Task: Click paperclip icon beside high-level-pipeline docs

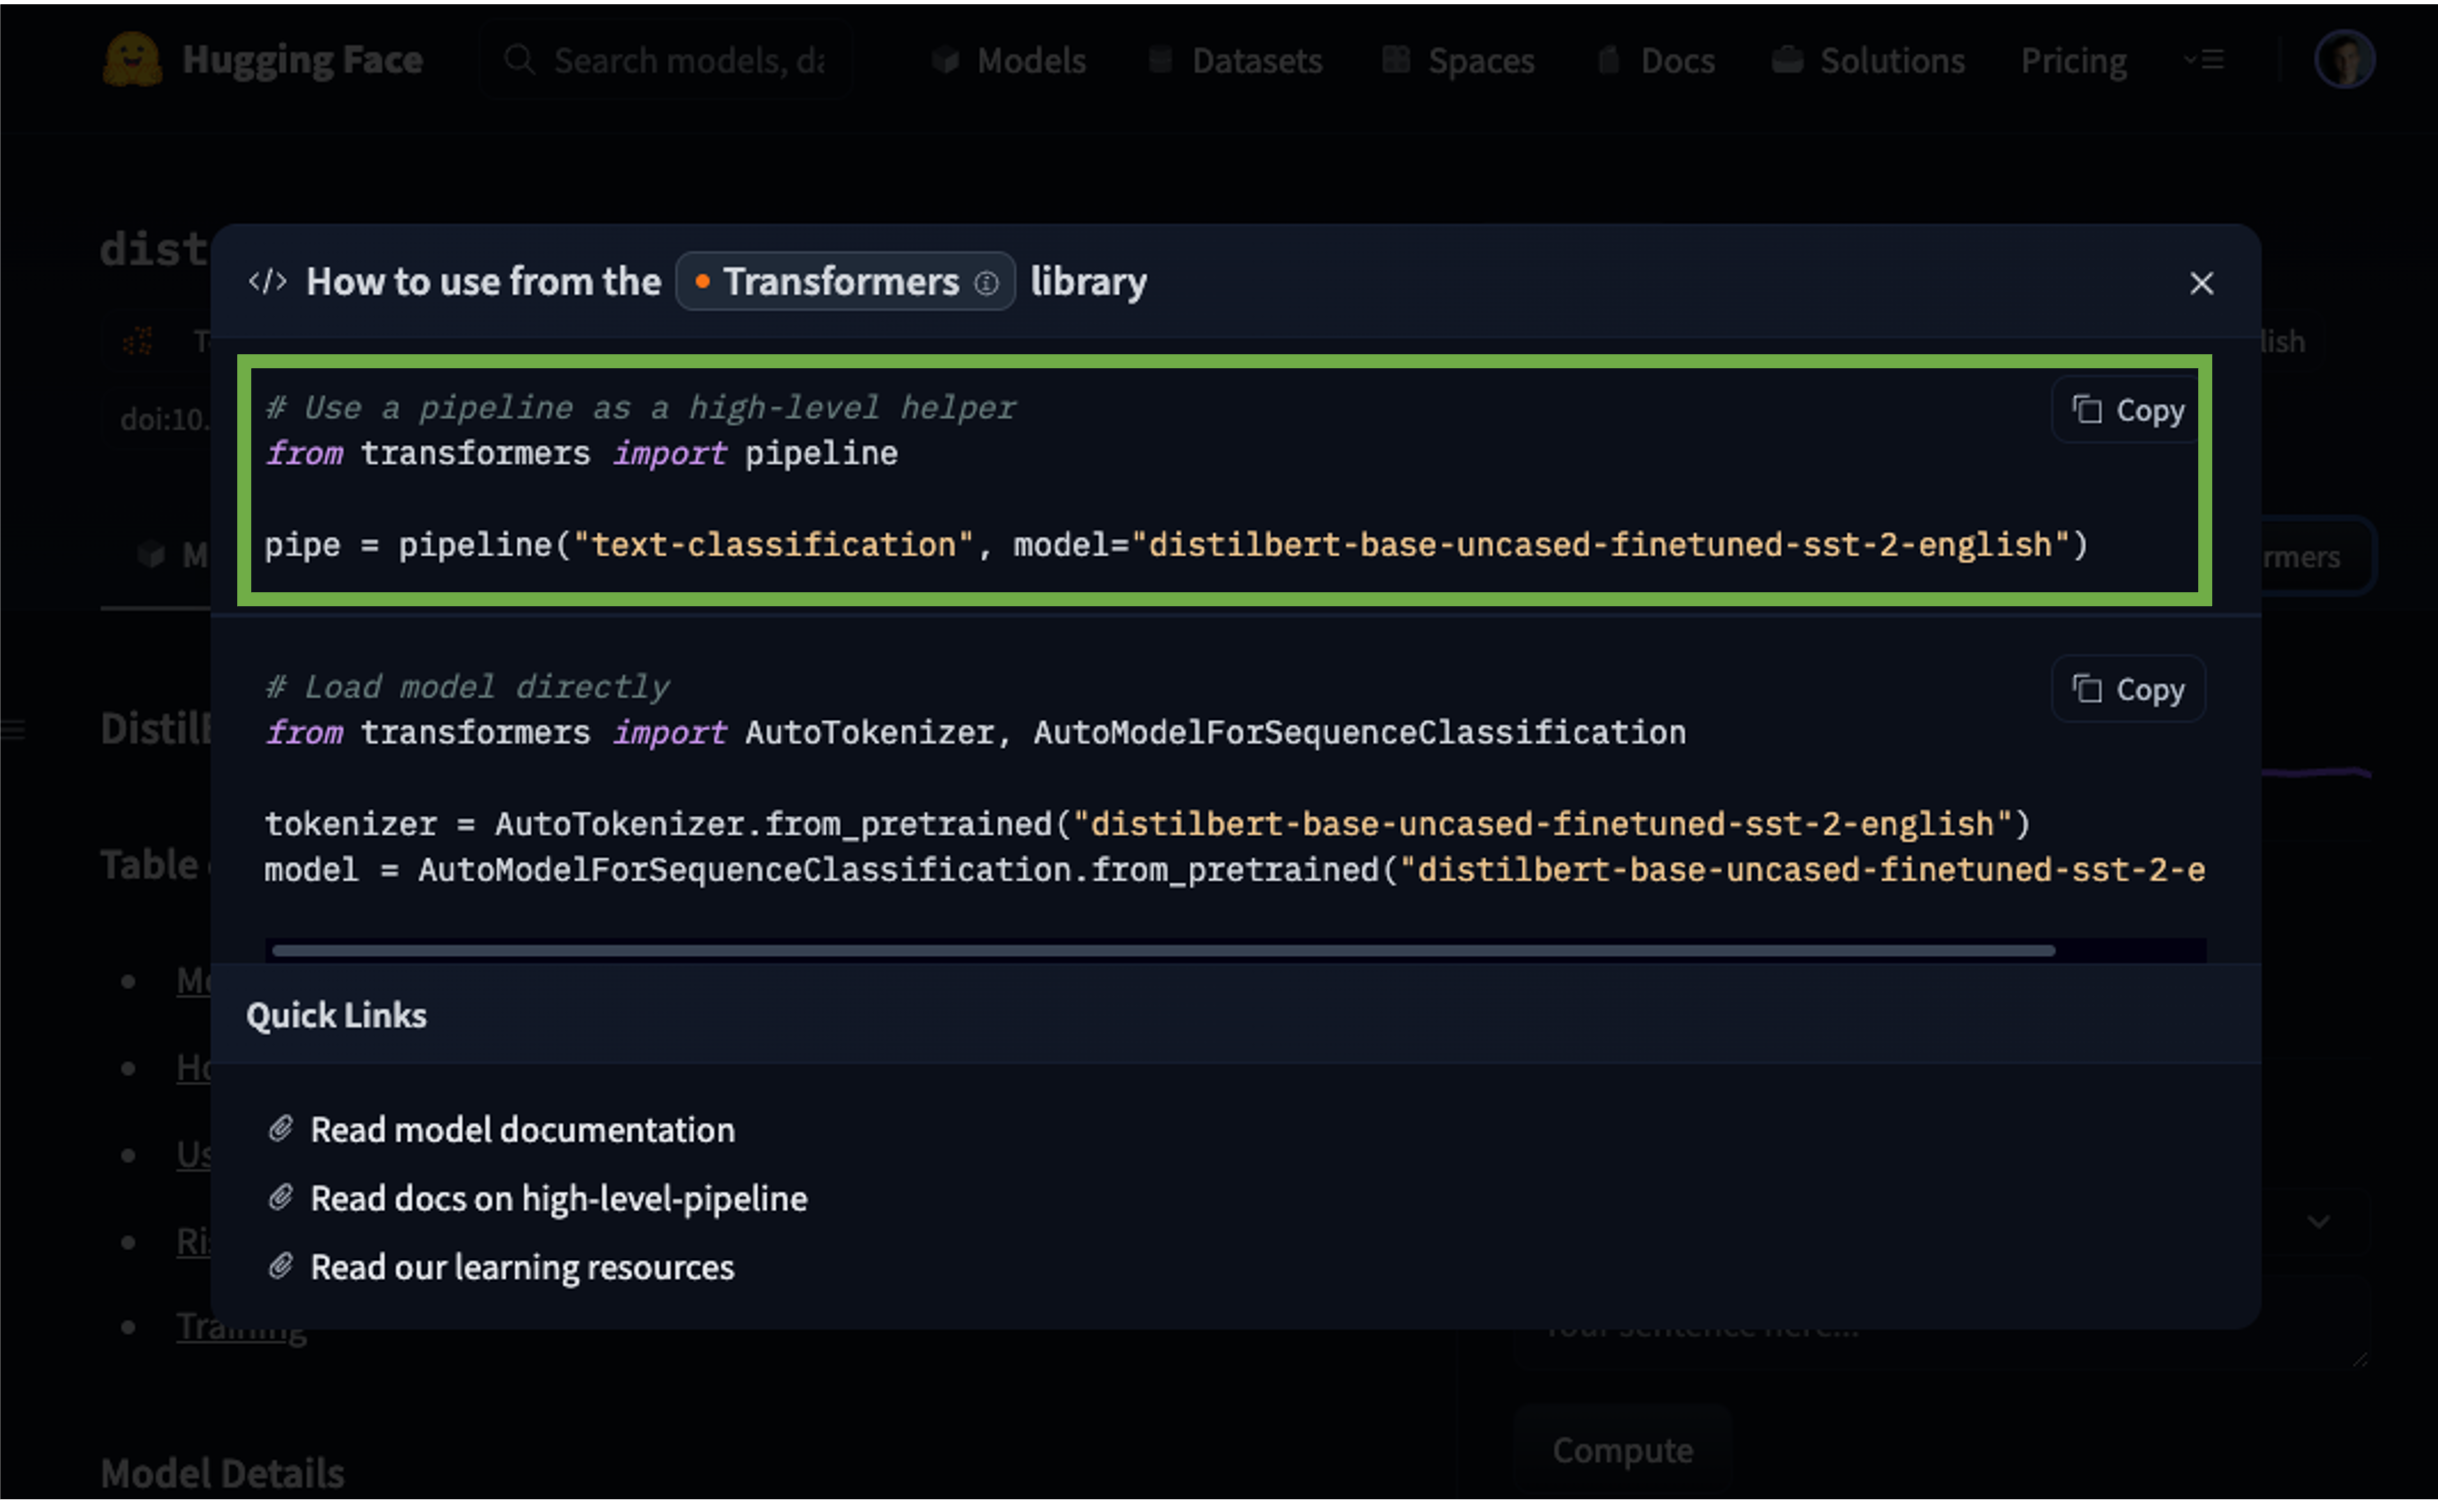Action: (x=281, y=1198)
